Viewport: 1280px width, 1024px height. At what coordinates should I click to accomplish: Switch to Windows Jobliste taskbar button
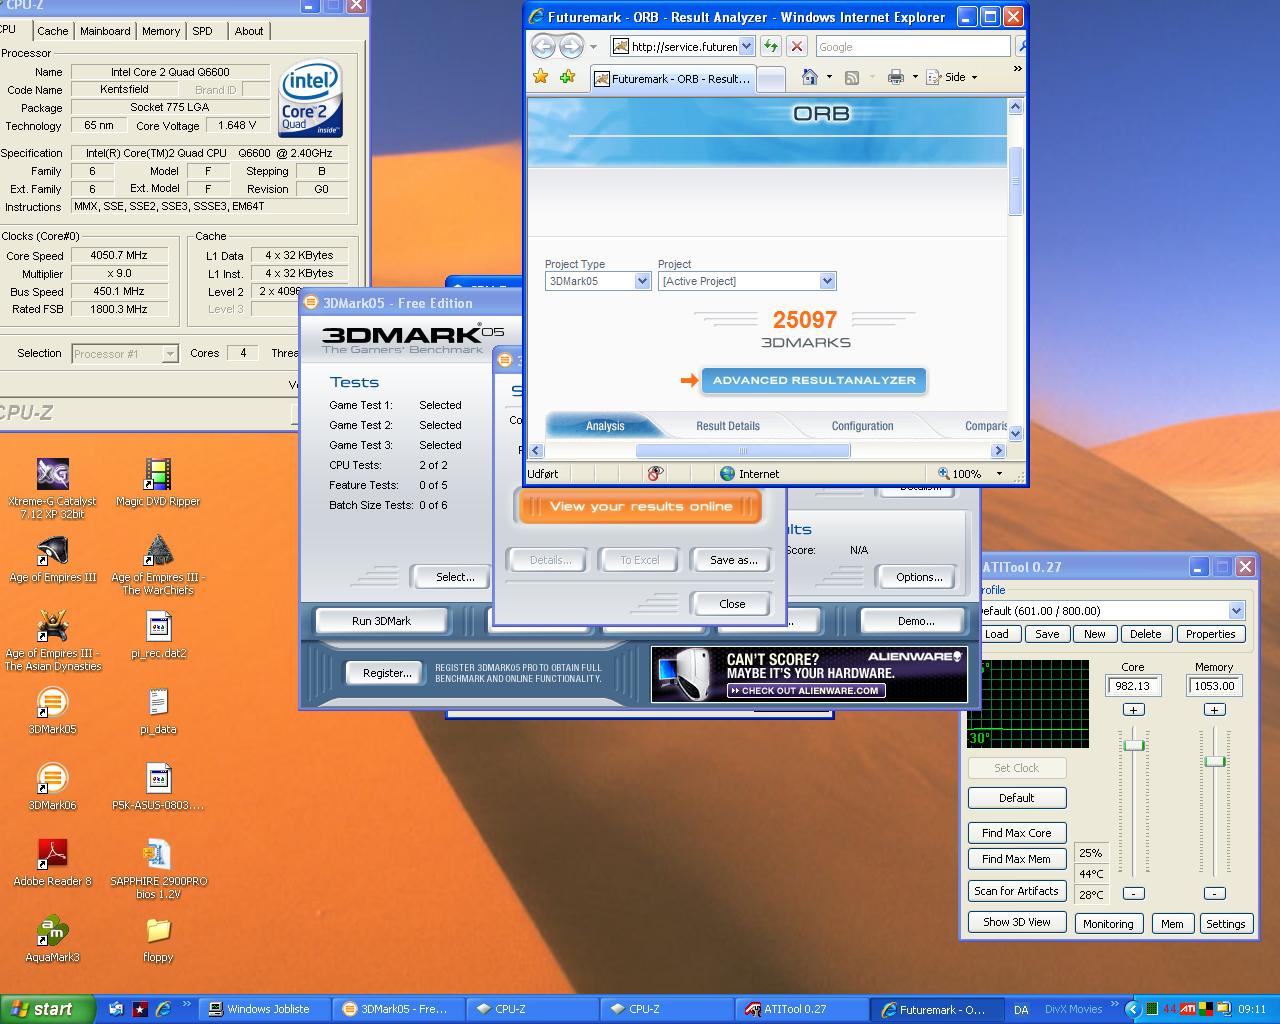pyautogui.click(x=266, y=1009)
